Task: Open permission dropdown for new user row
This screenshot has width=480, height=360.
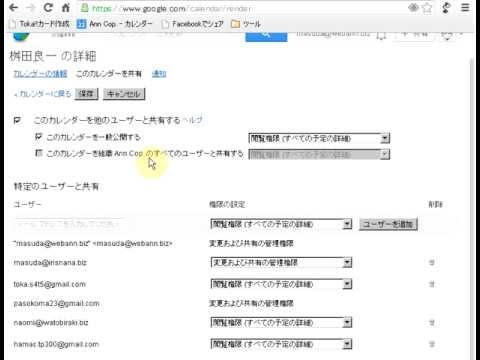Action: click(281, 224)
